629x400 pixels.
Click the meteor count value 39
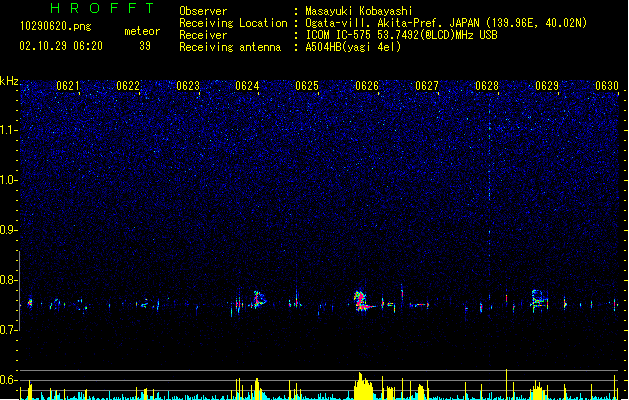click(145, 46)
